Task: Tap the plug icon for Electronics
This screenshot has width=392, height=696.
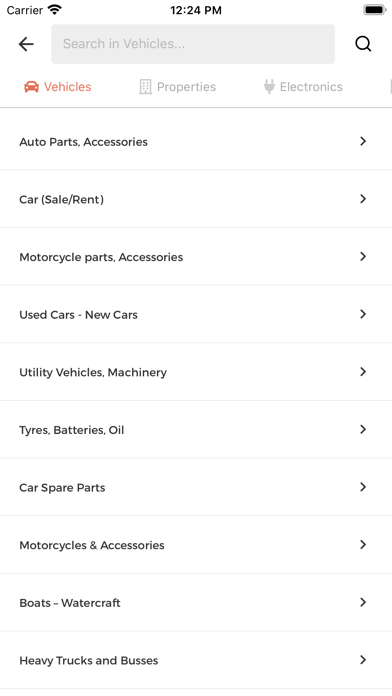Action: point(269,87)
